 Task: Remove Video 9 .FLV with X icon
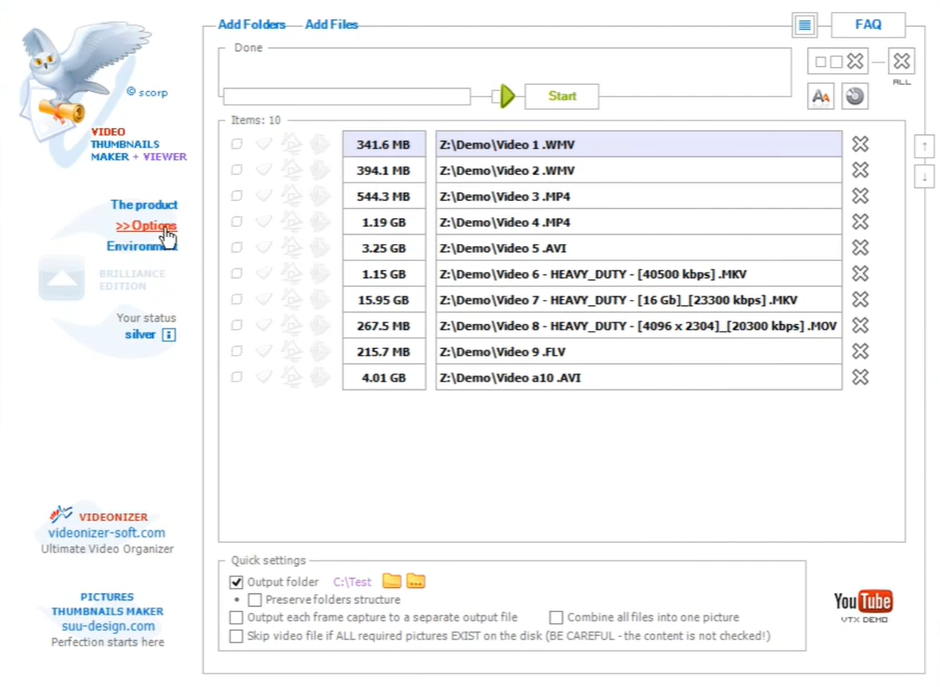click(860, 351)
